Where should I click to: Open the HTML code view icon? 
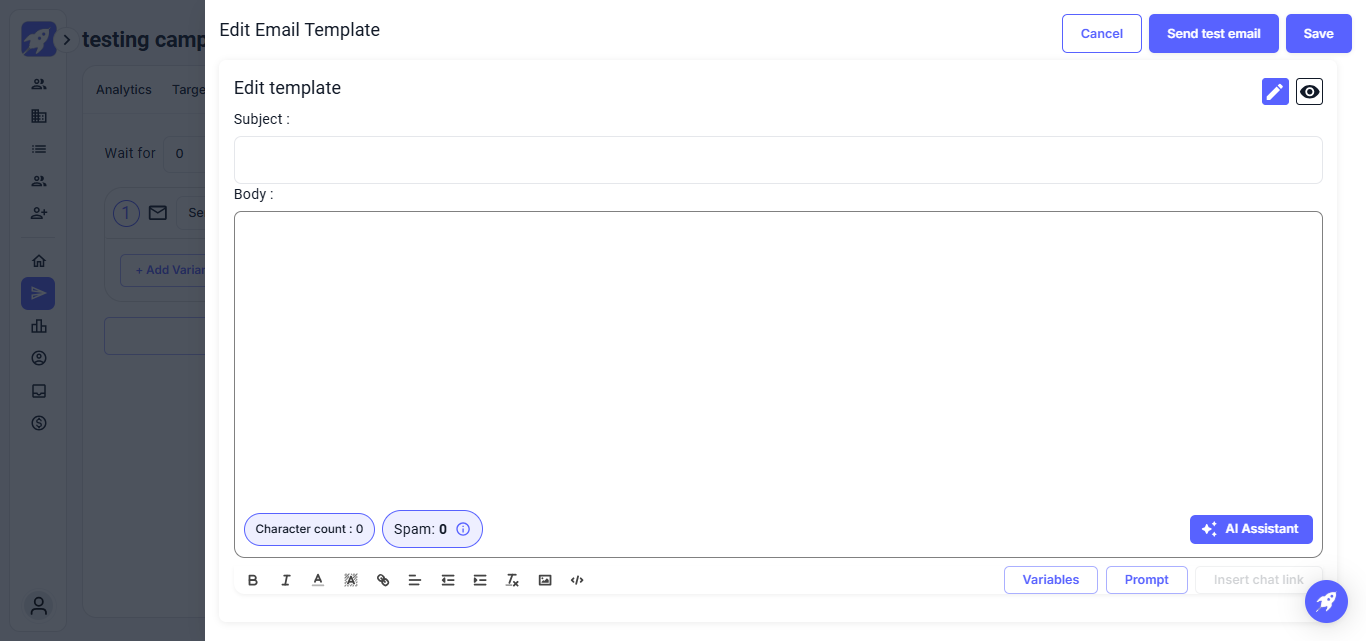[x=577, y=580]
